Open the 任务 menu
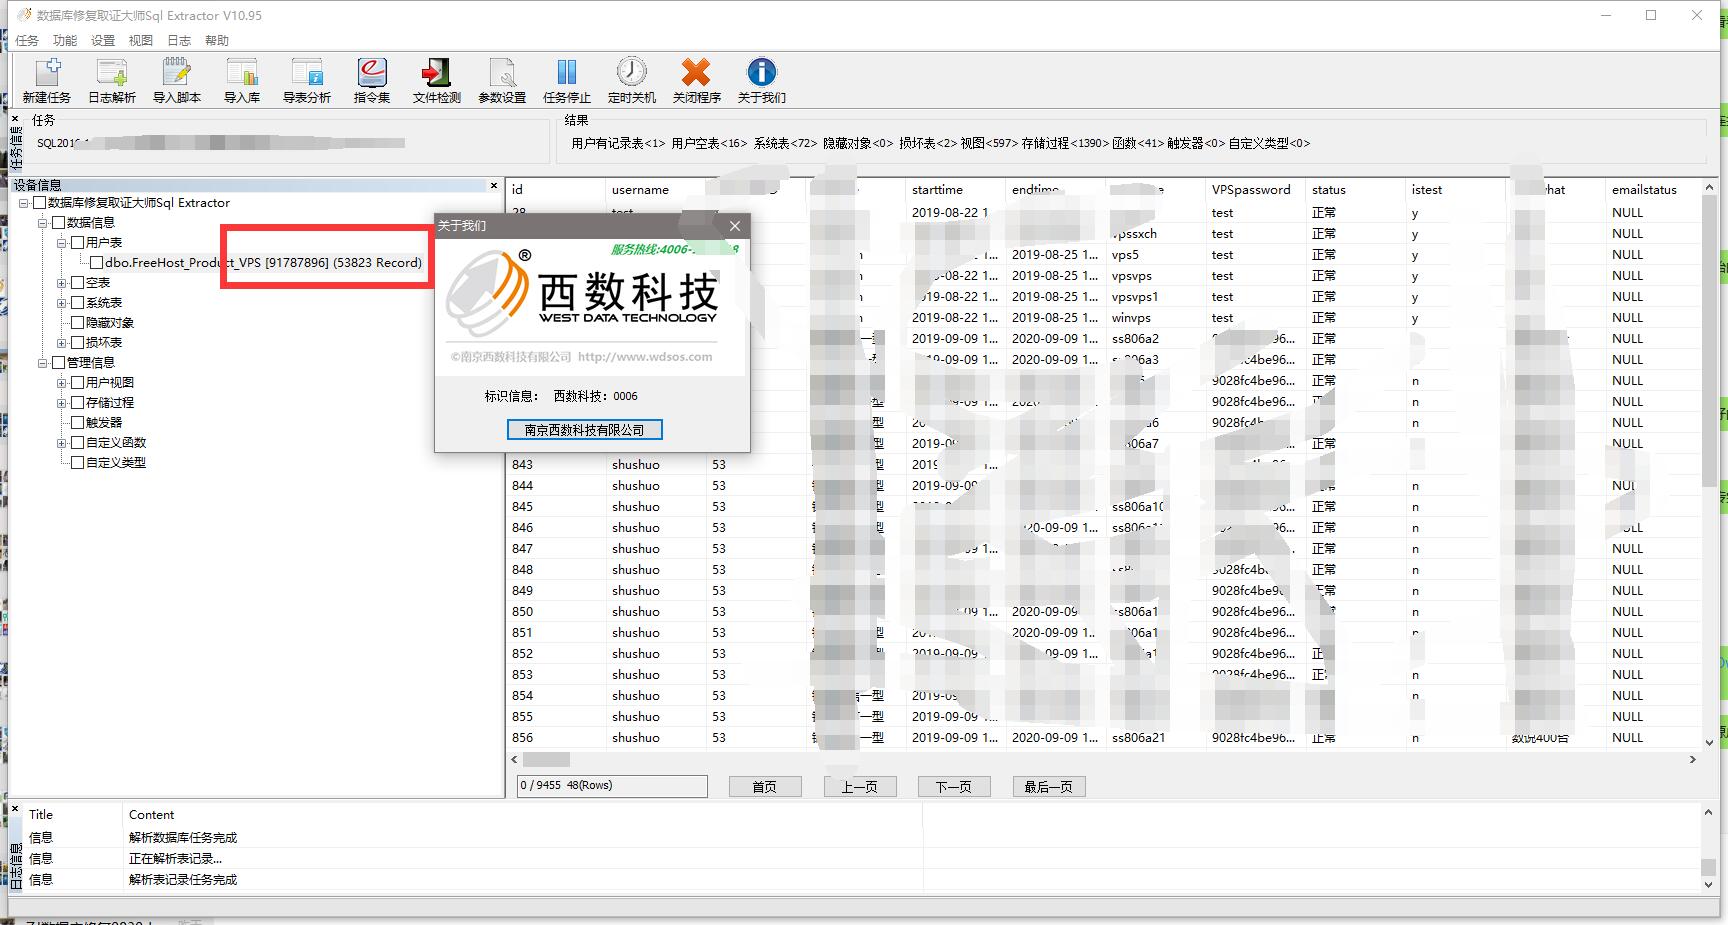The height and width of the screenshot is (925, 1728). pos(27,41)
